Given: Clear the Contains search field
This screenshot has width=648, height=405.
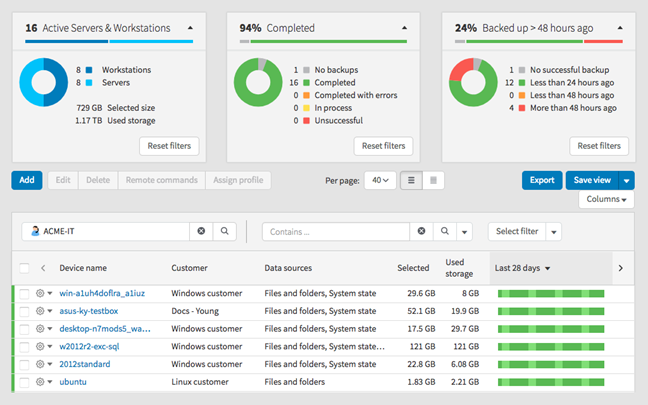Looking at the screenshot, I should point(421,231).
